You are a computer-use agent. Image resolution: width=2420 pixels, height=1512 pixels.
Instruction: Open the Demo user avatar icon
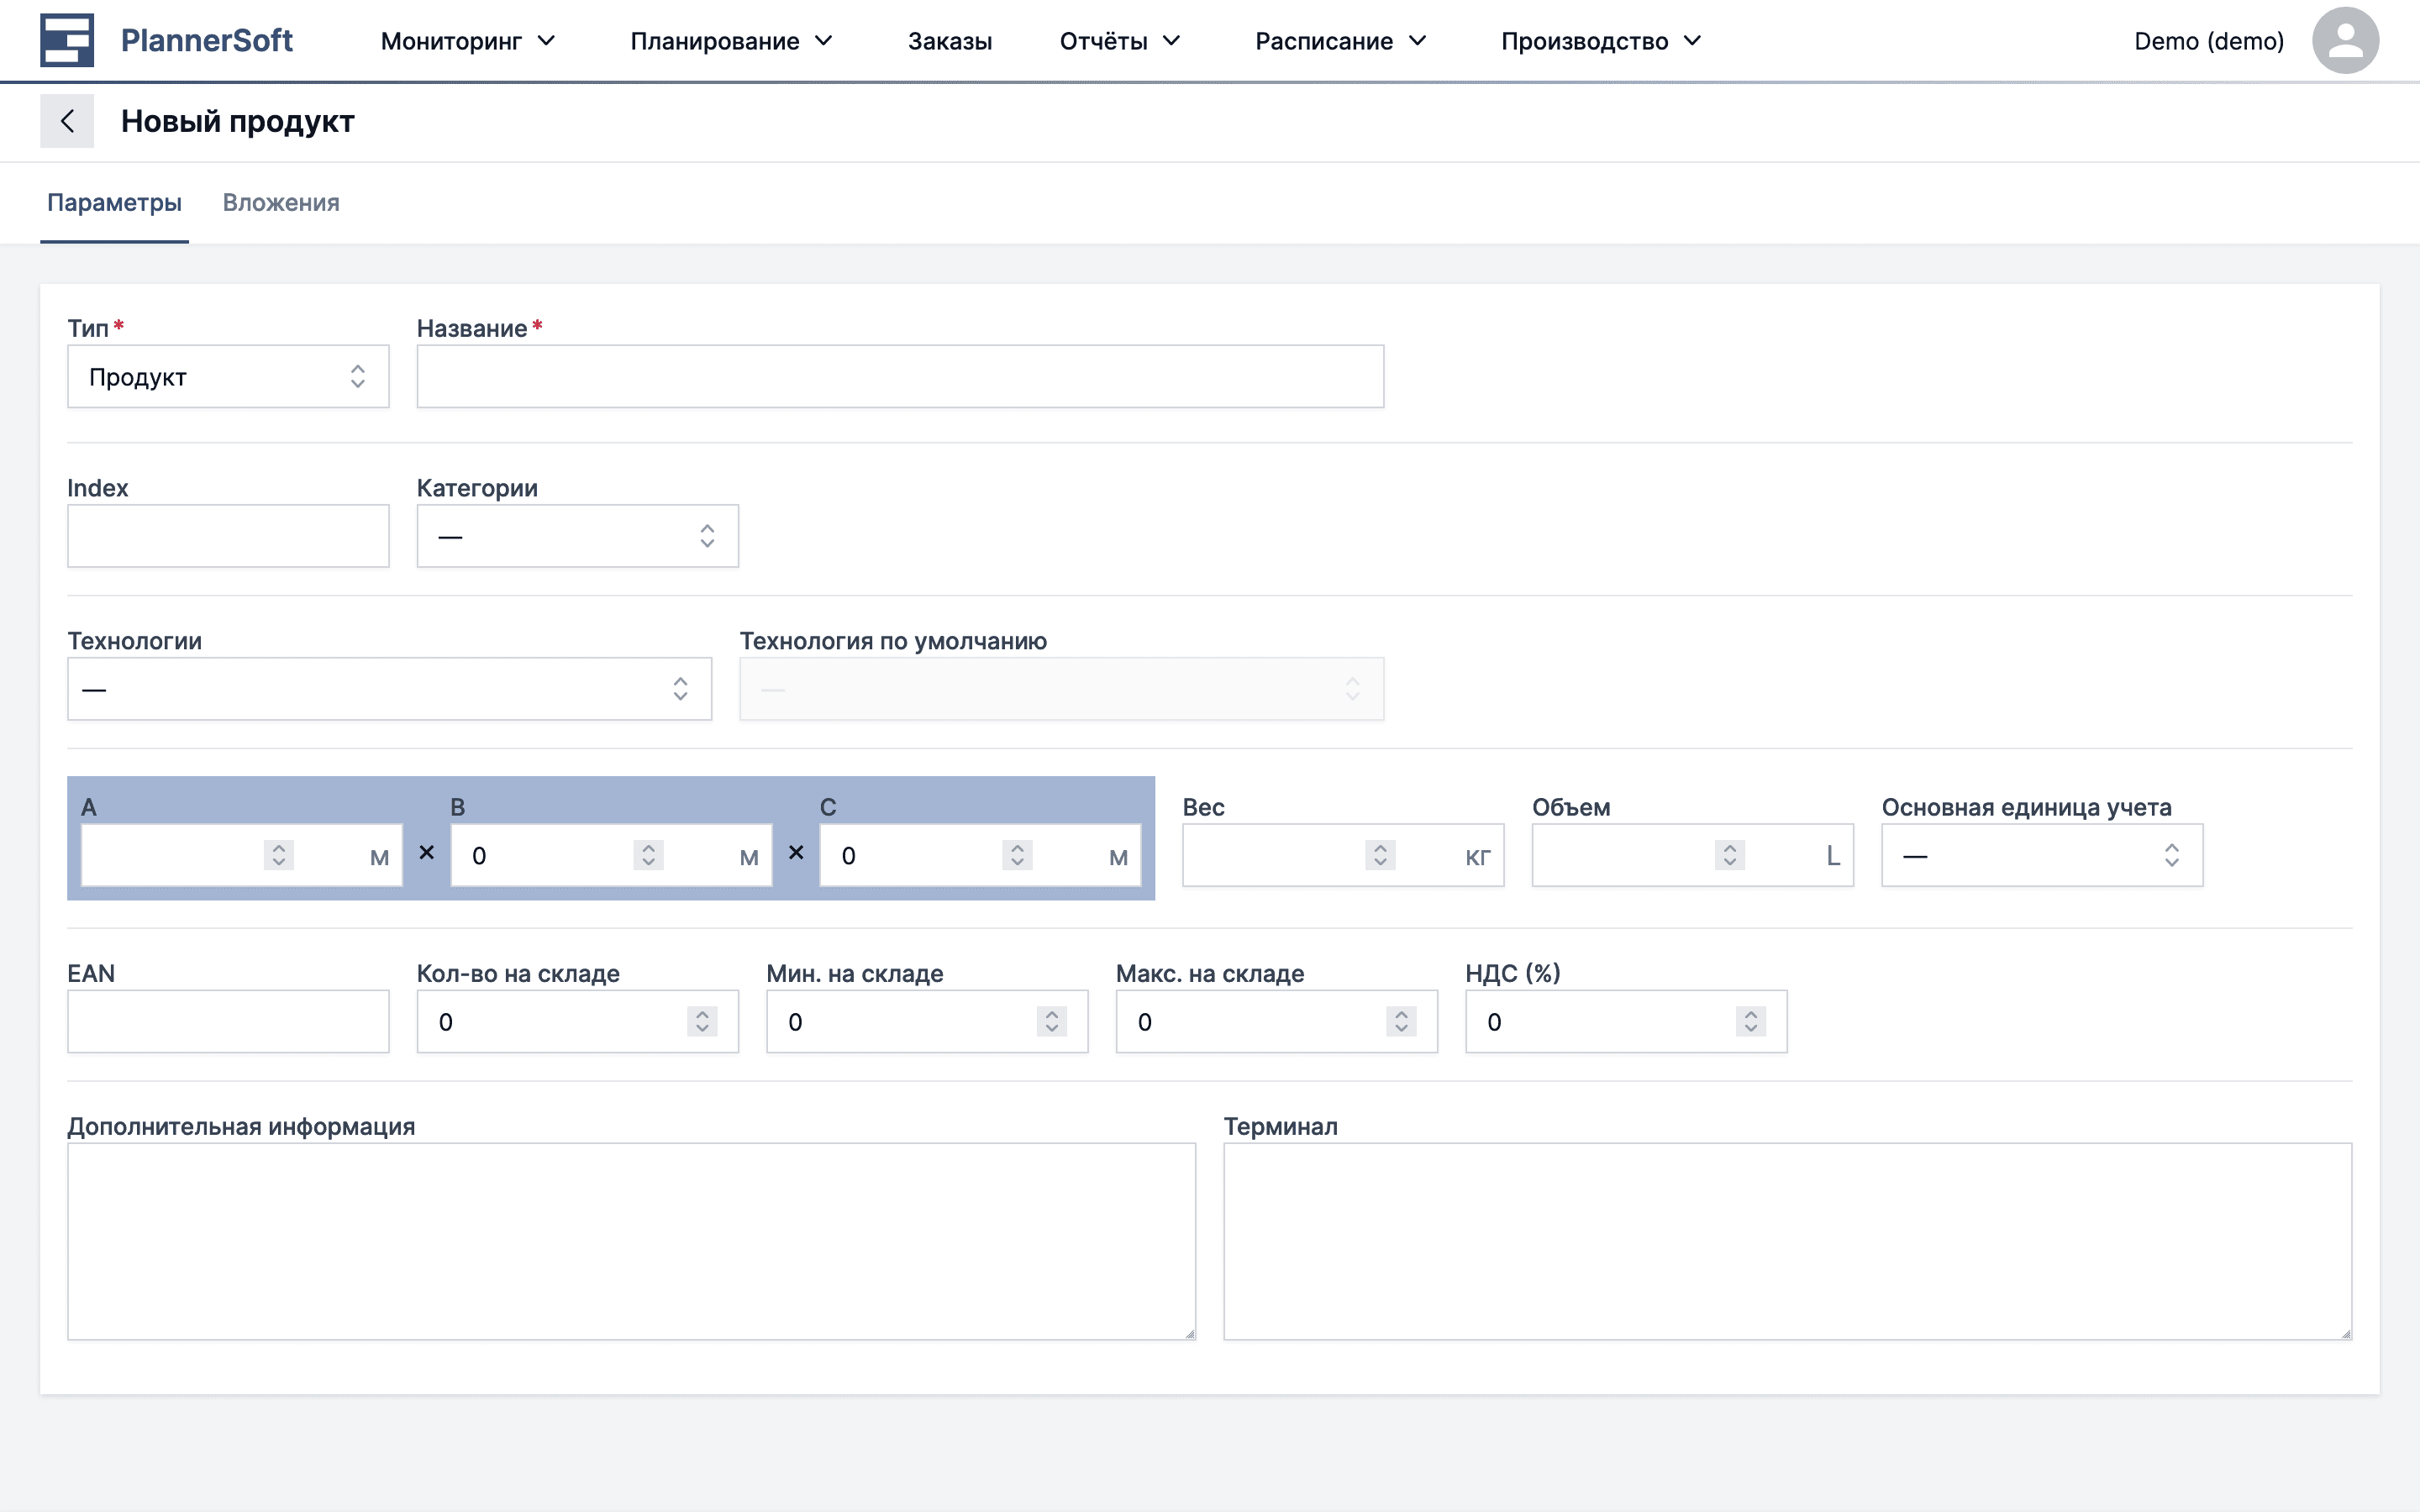[2344, 41]
